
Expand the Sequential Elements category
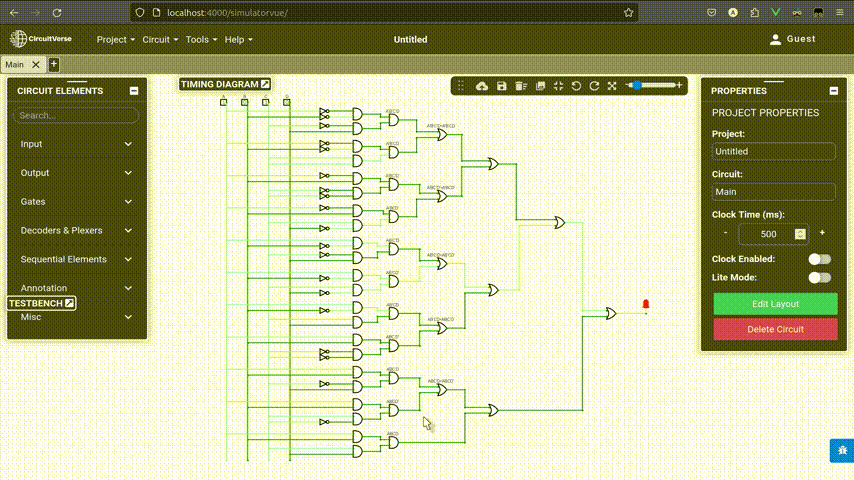tap(77, 259)
